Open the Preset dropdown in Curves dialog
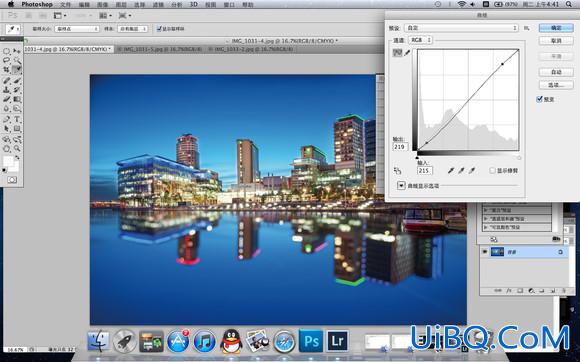This screenshot has width=580, height=362. click(461, 28)
